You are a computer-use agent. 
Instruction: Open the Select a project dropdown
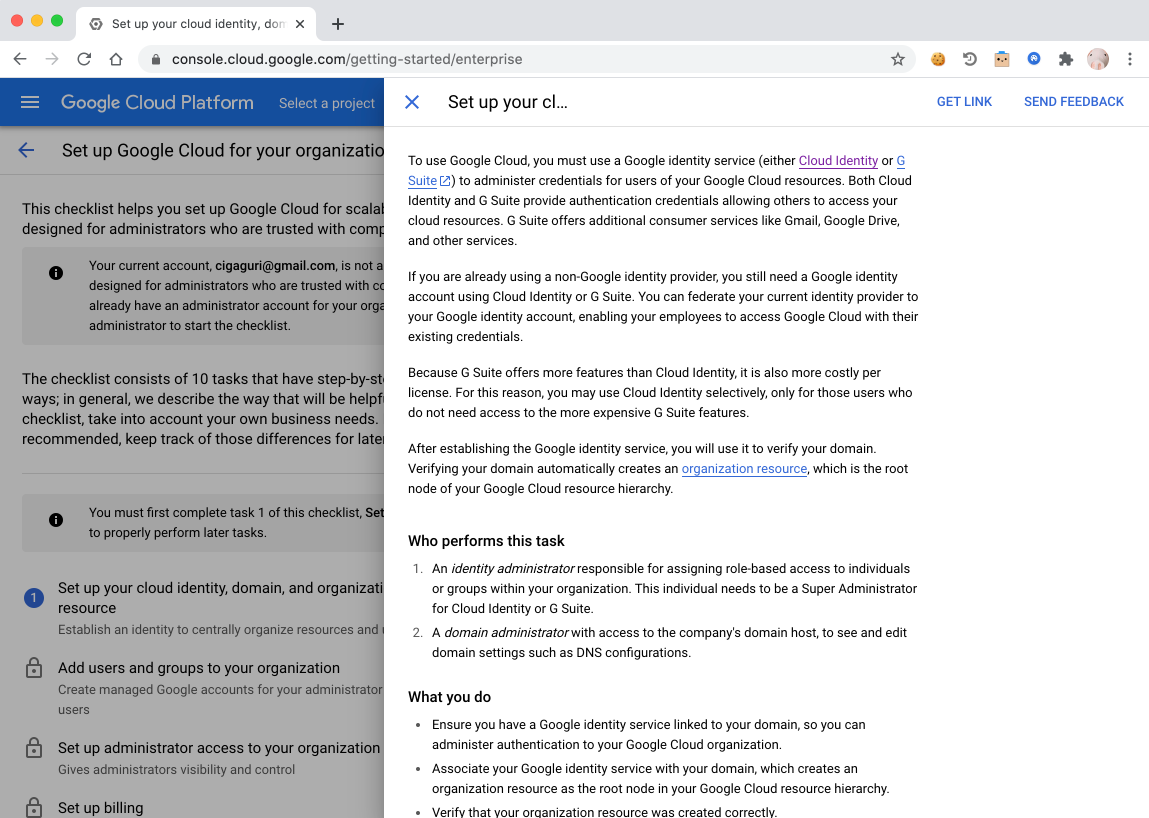coord(327,103)
